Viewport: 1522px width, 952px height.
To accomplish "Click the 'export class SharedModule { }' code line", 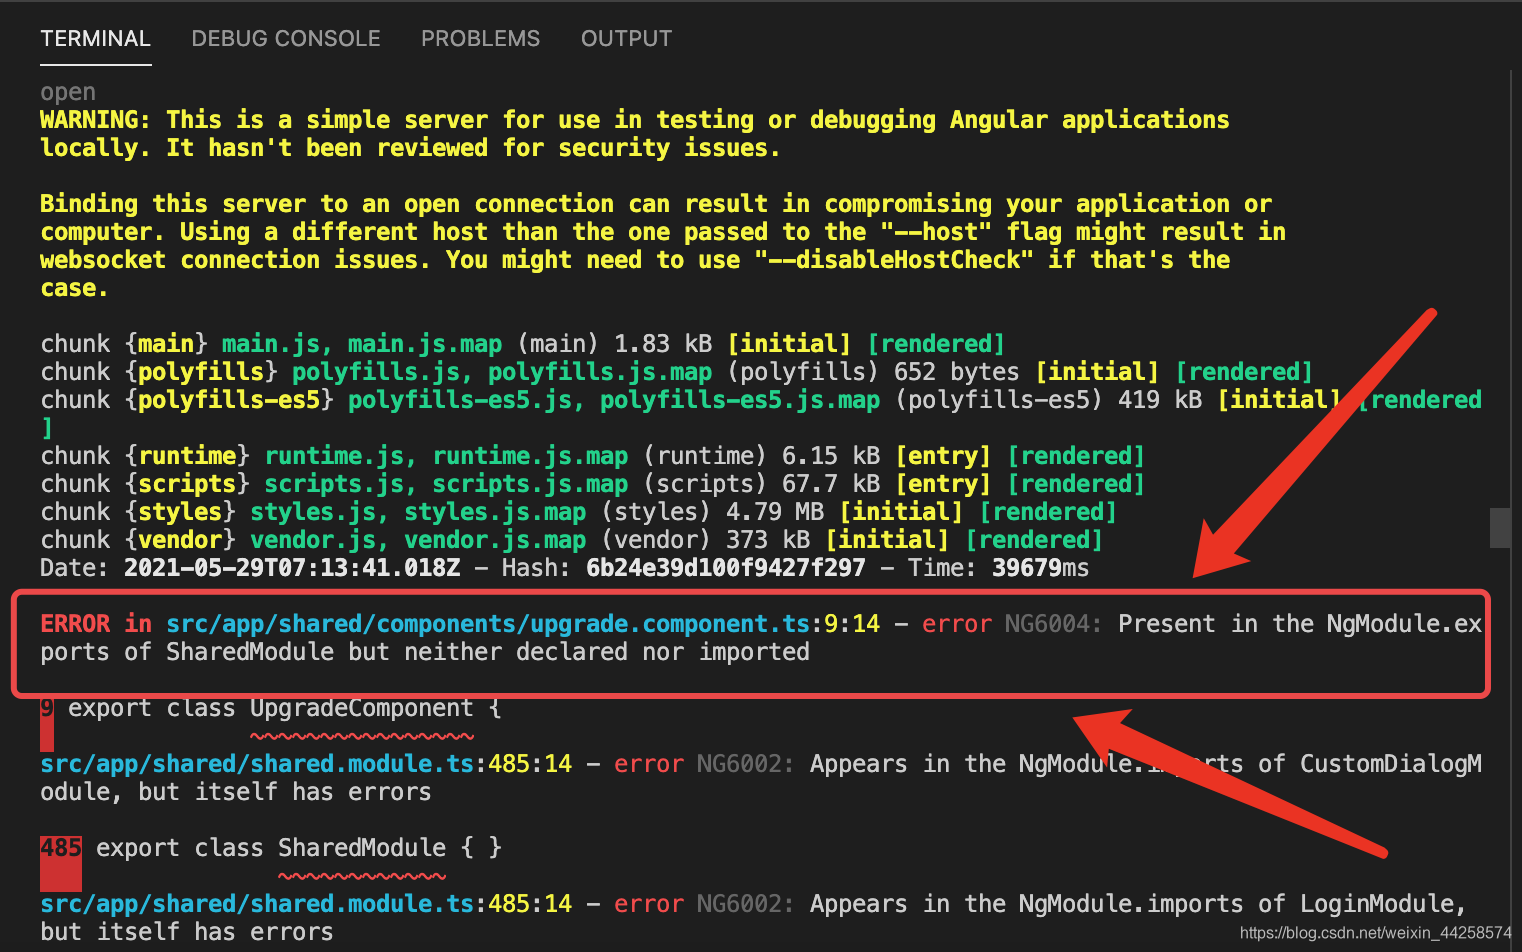I will tap(299, 848).
